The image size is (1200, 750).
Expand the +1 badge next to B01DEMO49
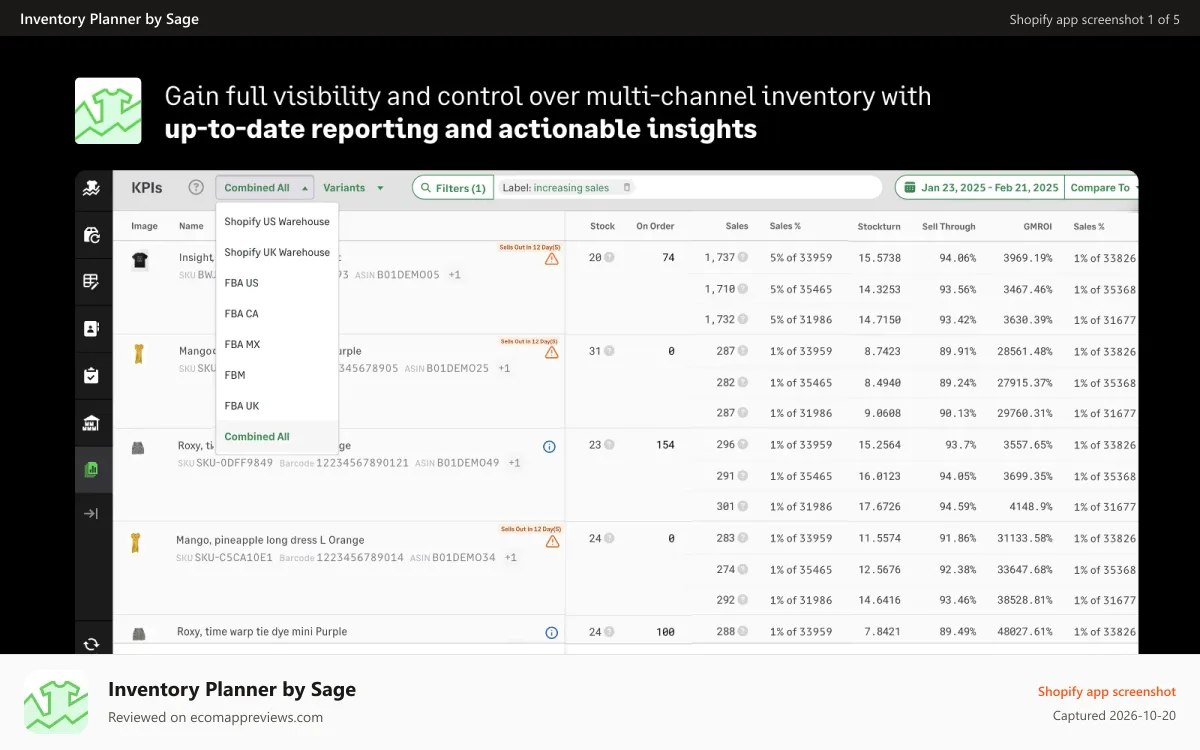(x=514, y=463)
